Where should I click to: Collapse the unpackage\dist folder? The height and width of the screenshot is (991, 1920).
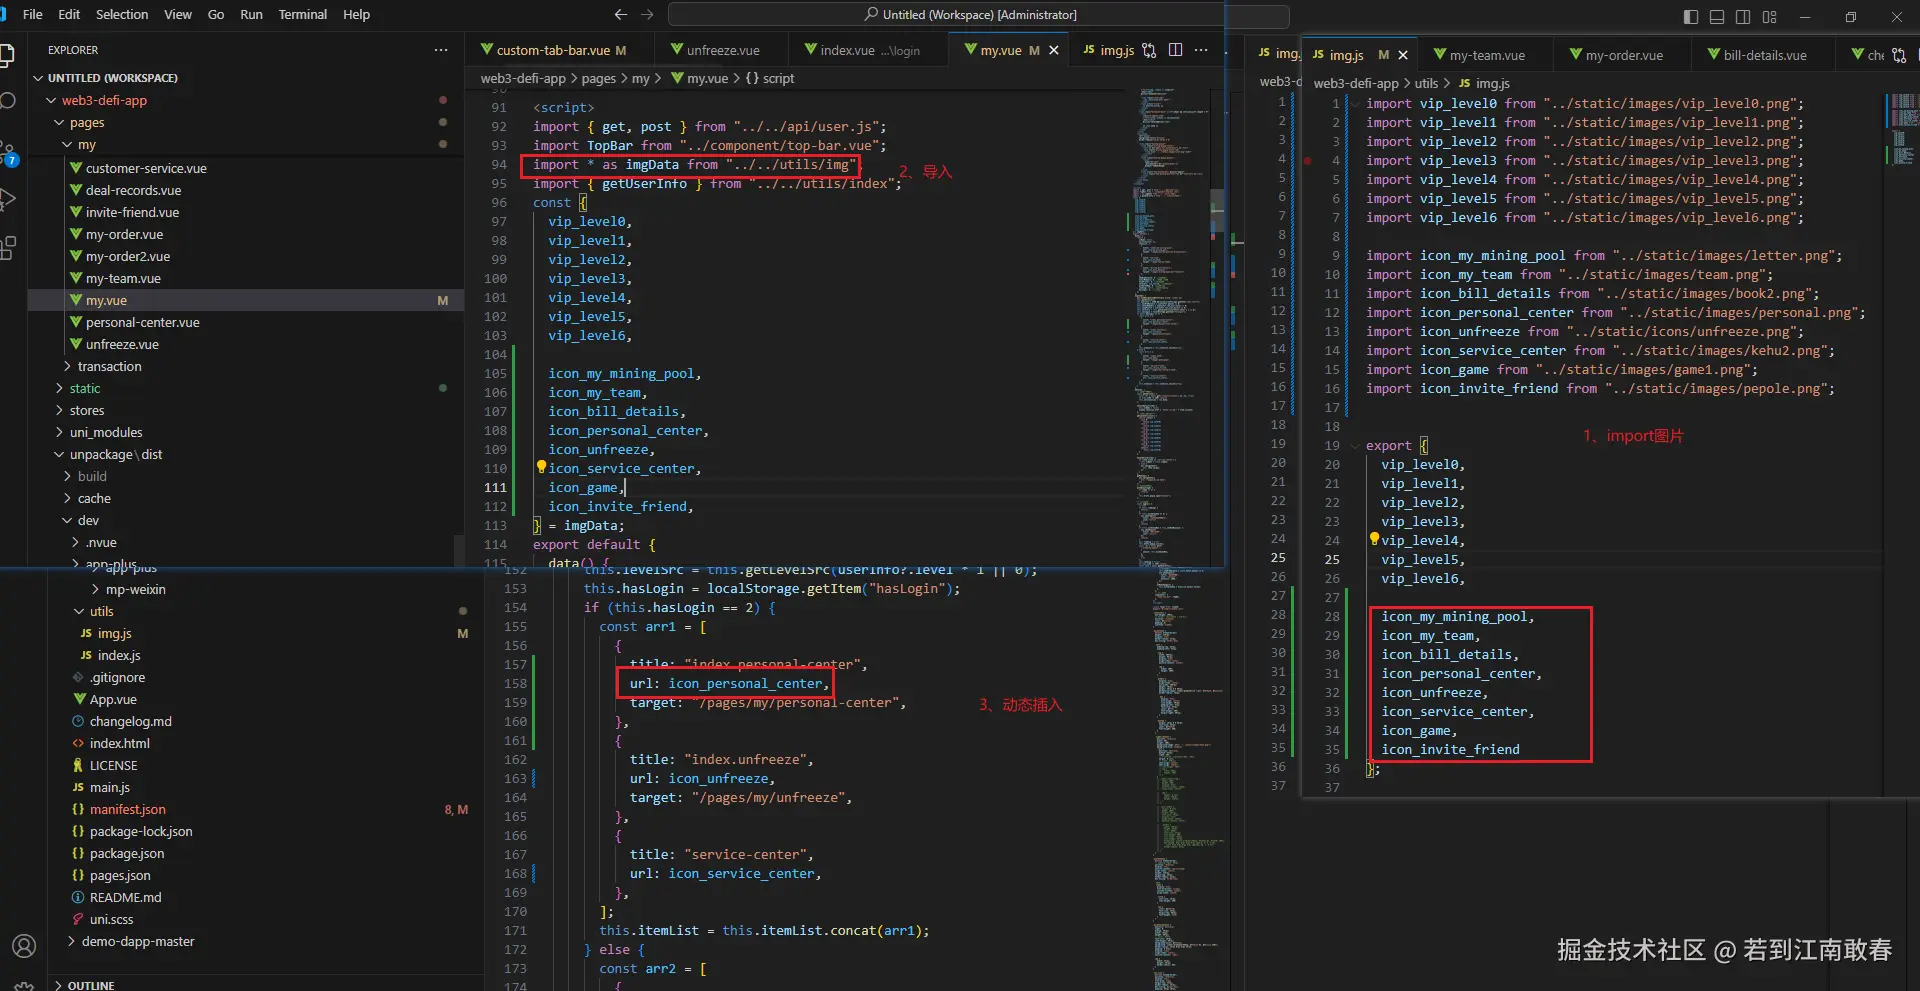[59, 454]
